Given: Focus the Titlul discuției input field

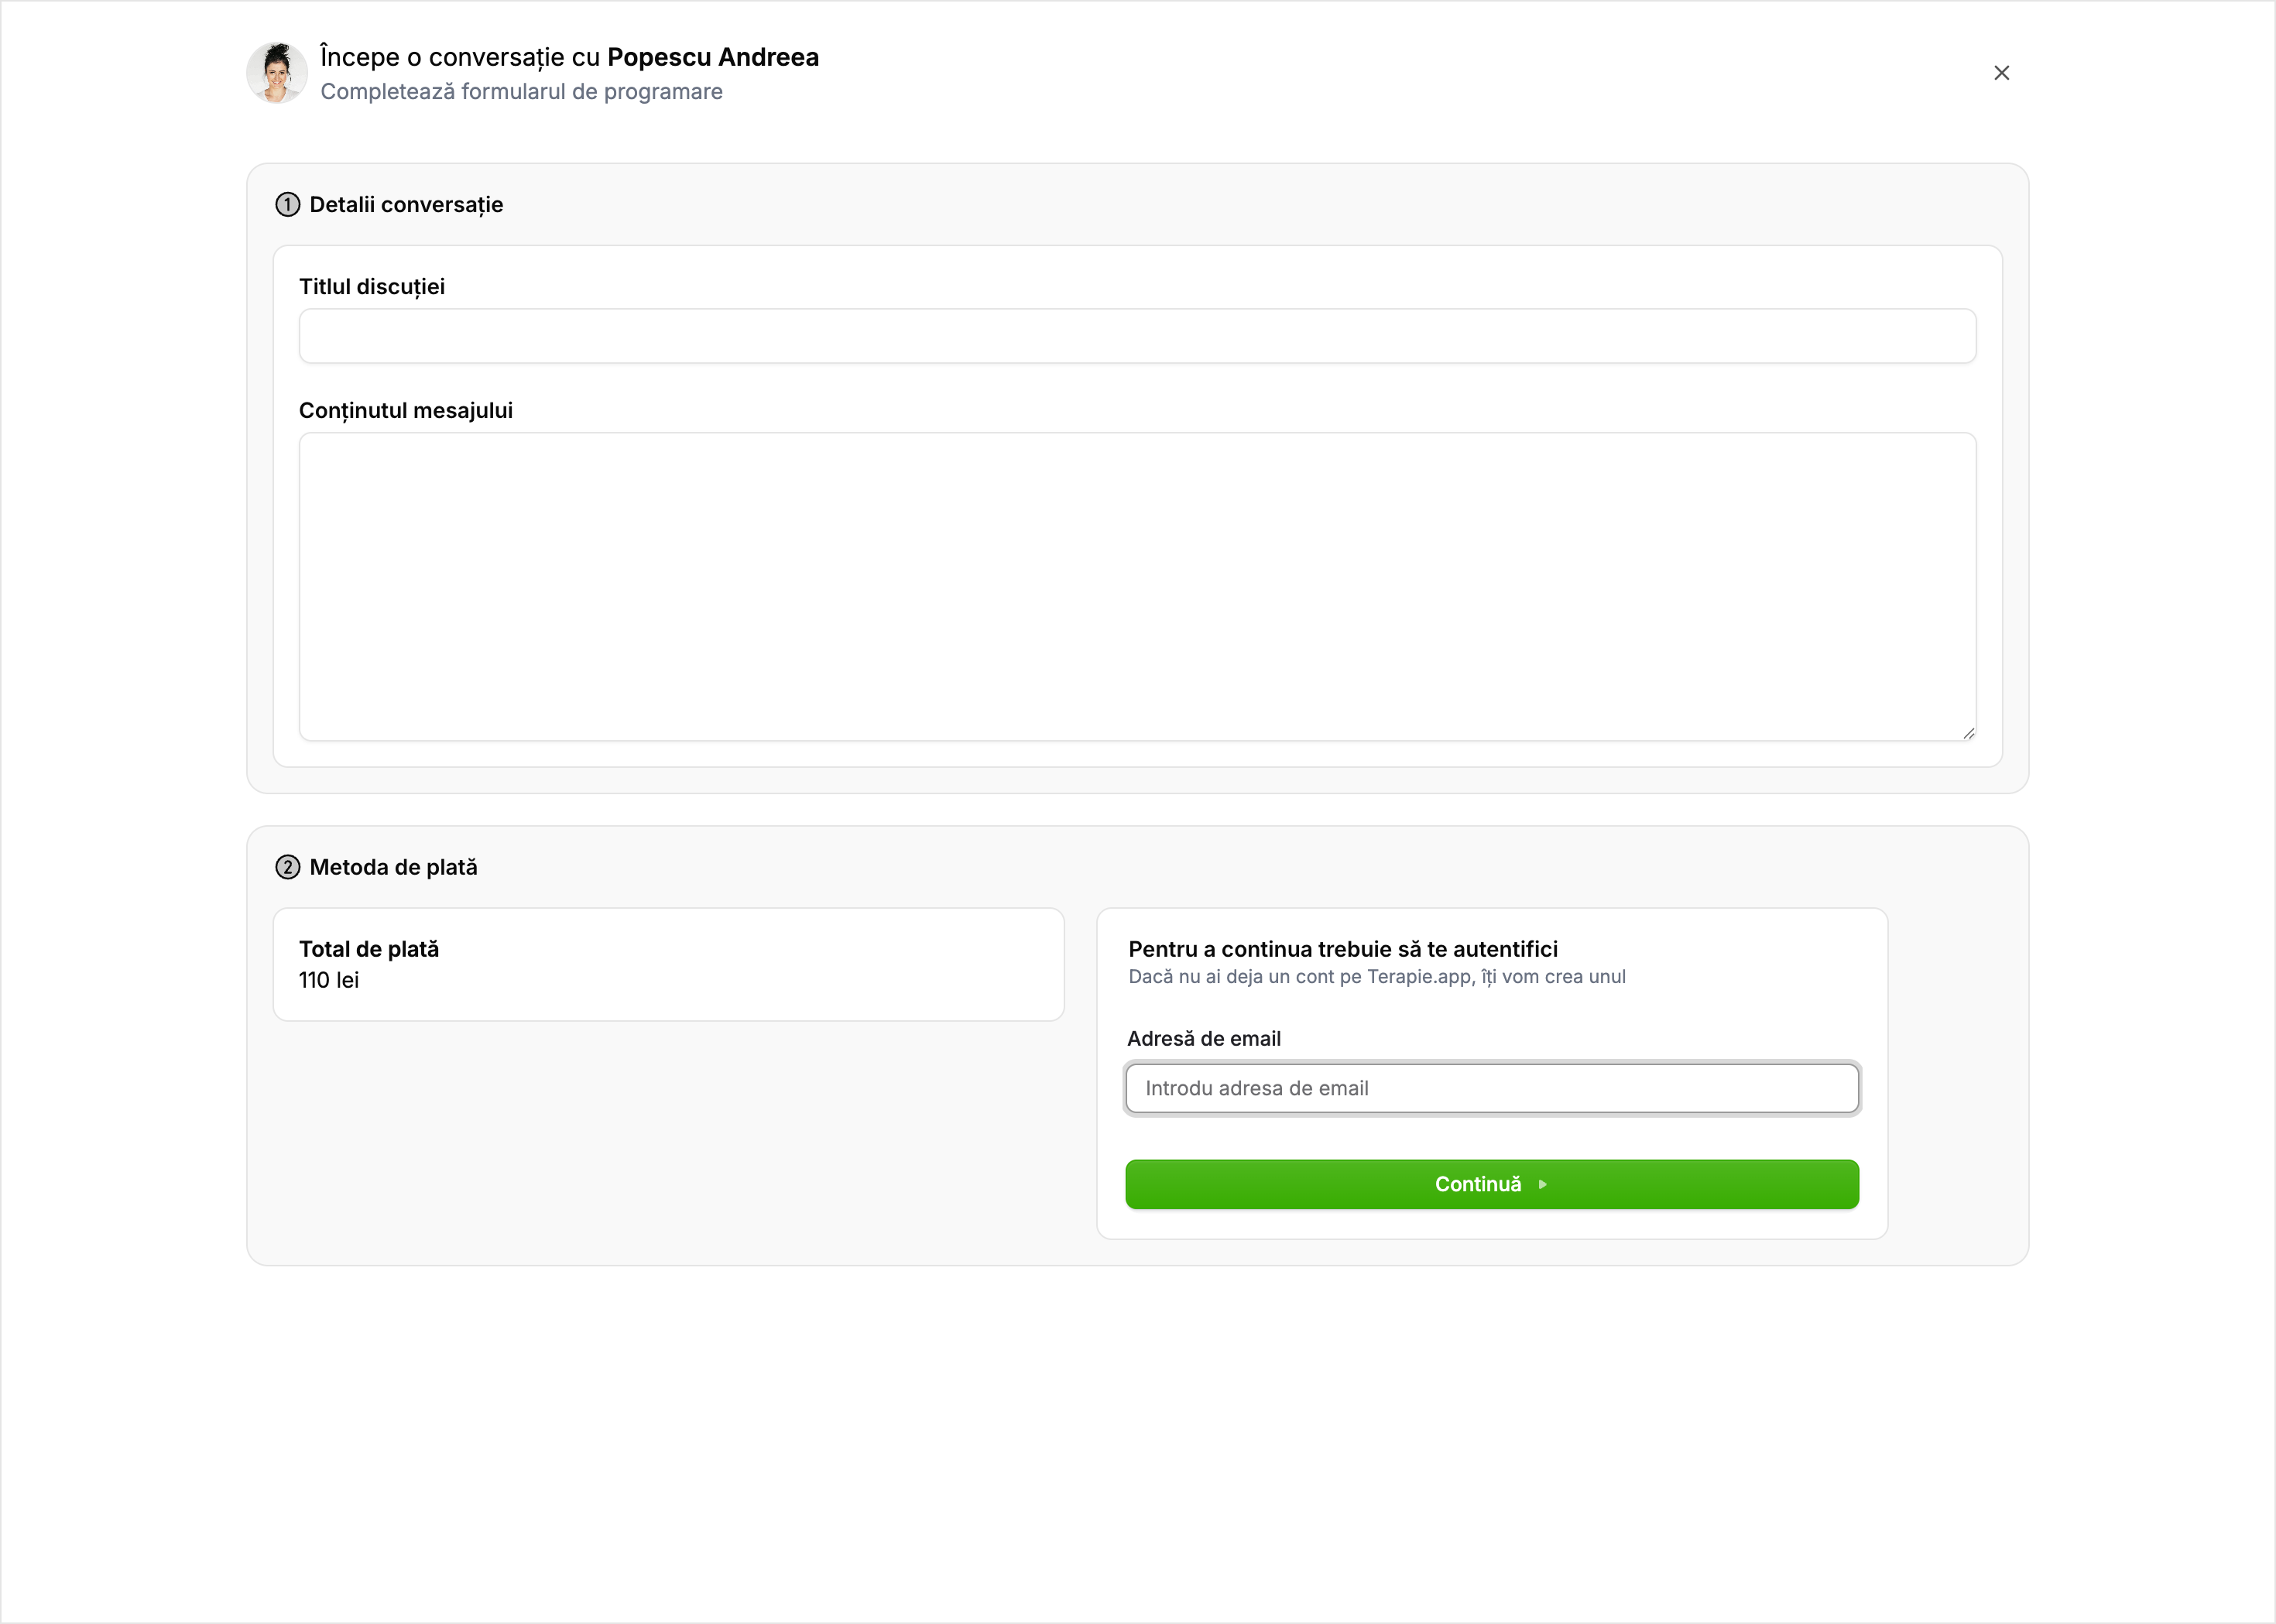Looking at the screenshot, I should [x=1137, y=336].
